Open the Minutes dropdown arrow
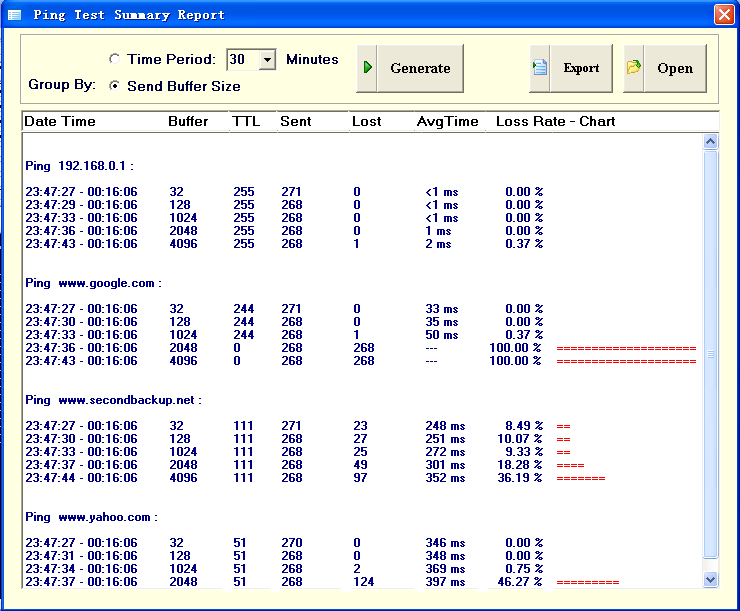The height and width of the screenshot is (611, 740). [267, 60]
